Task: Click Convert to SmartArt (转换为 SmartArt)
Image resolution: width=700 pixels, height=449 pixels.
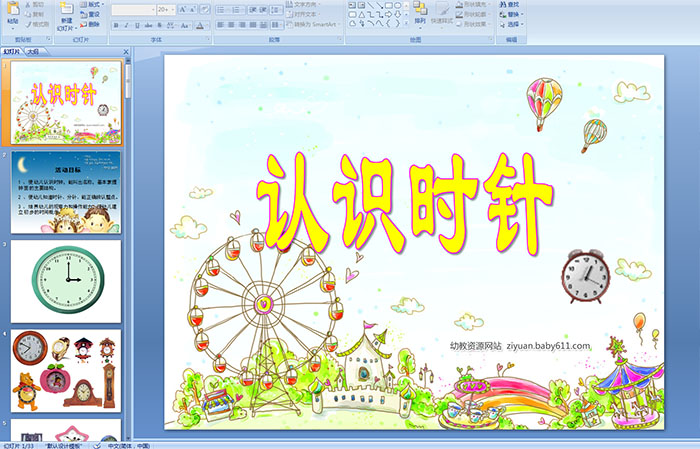Action: tap(313, 24)
